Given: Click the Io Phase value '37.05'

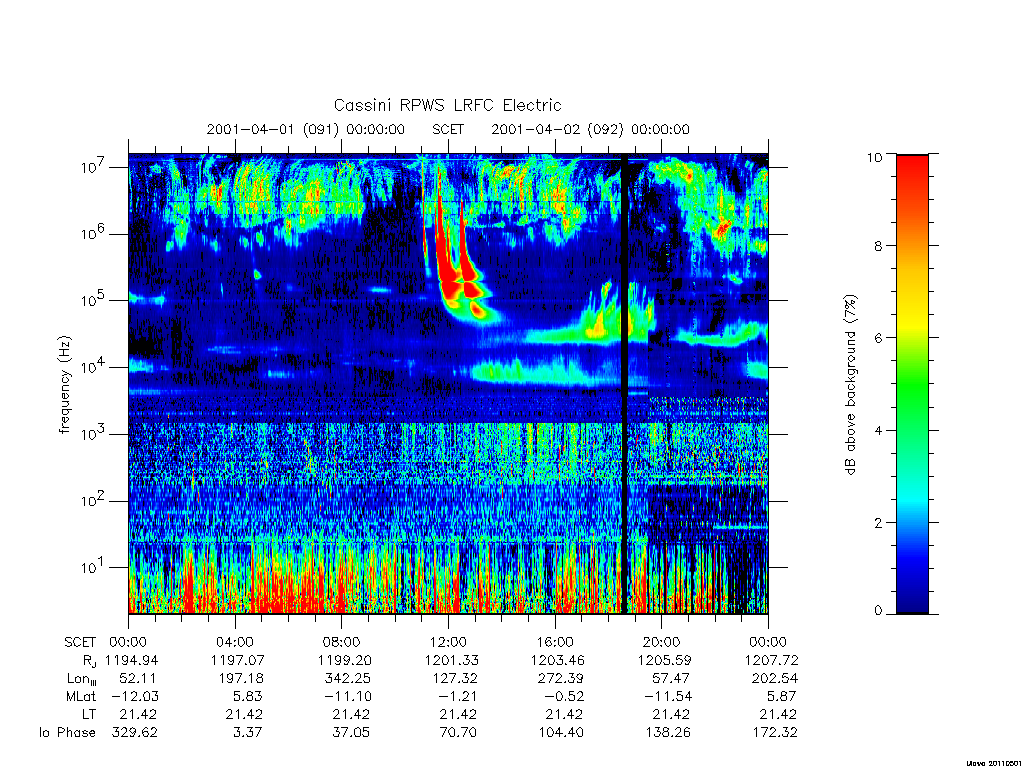Looking at the screenshot, I should click(351, 733).
